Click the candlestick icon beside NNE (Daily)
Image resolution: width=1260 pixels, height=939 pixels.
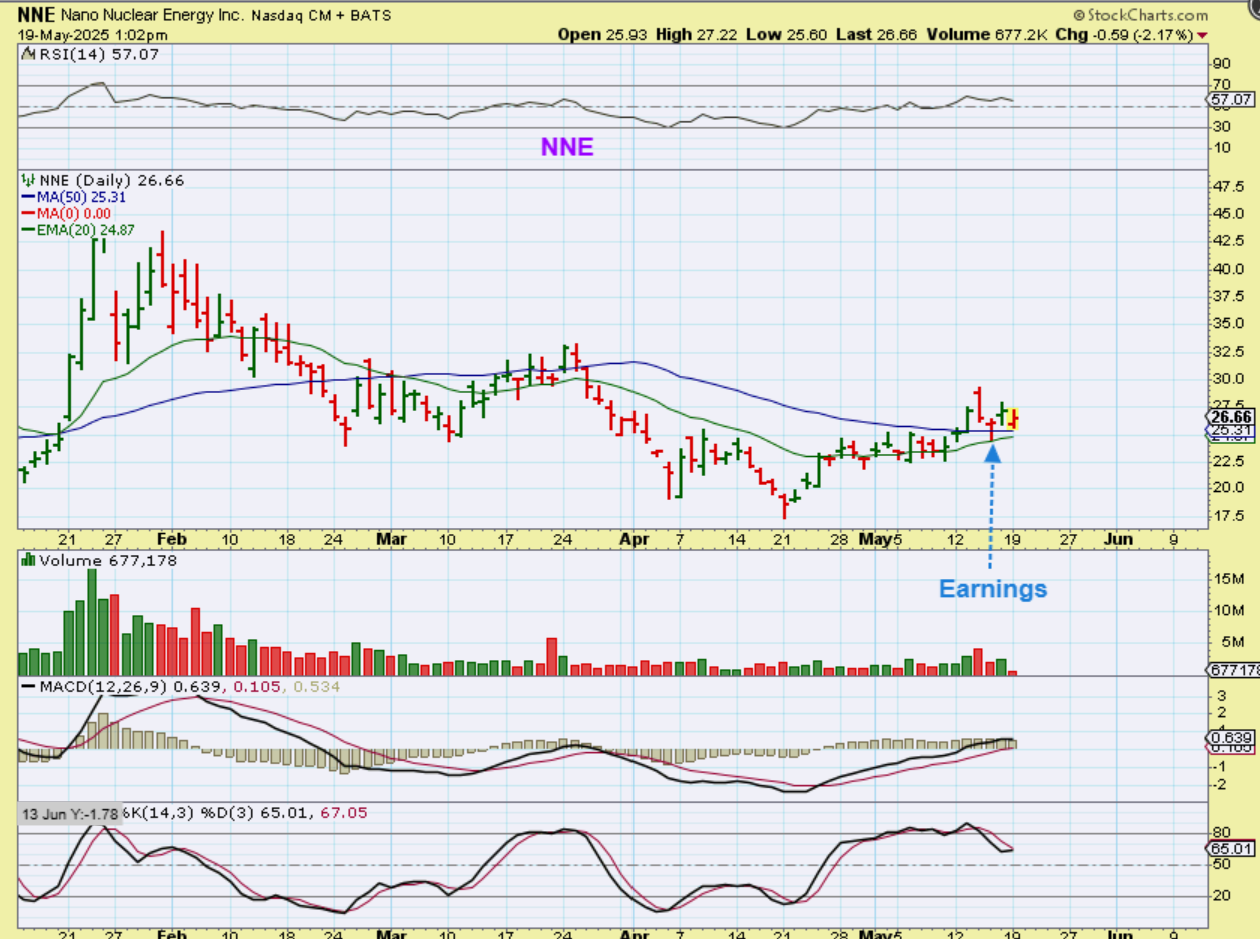(x=27, y=180)
